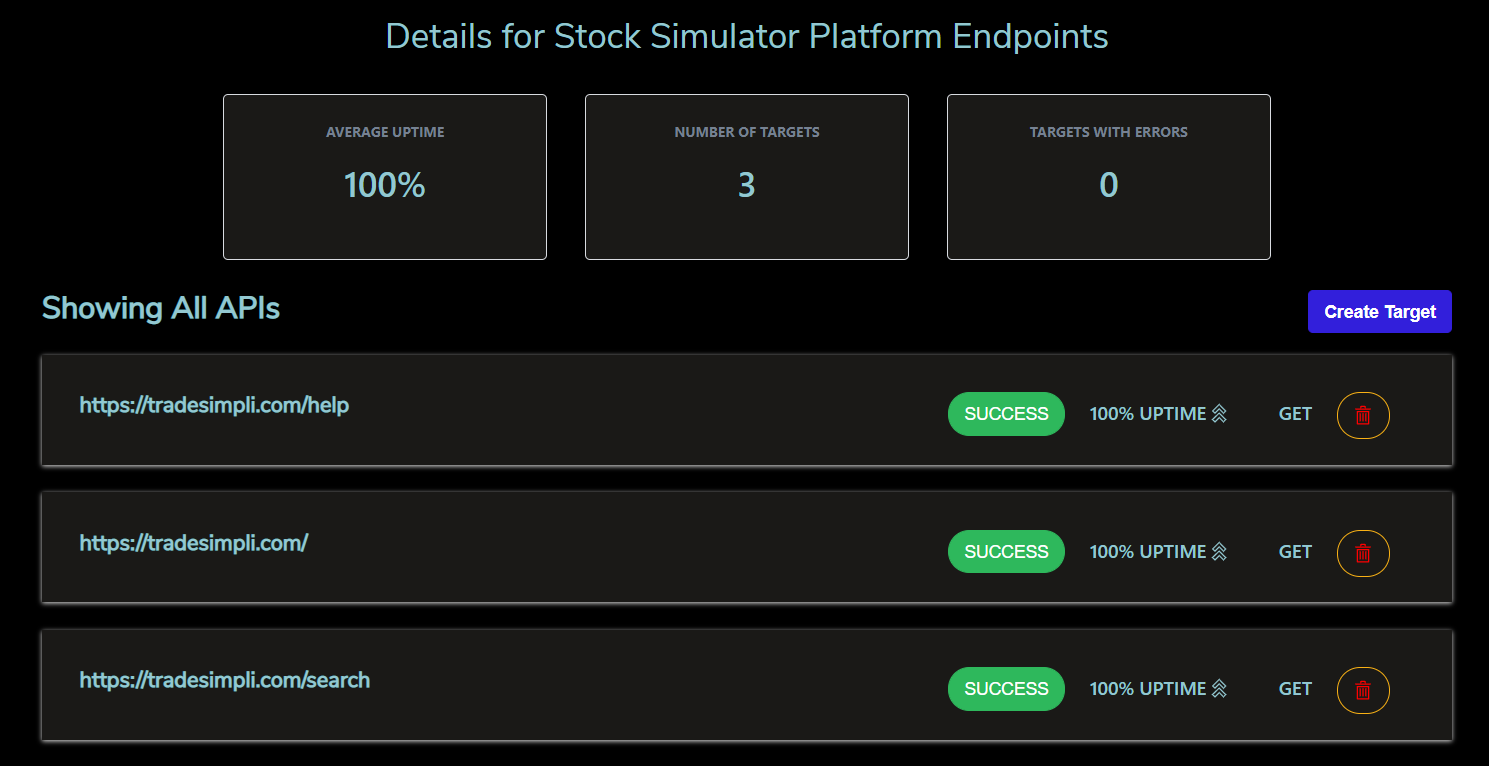Click SUCCESS badge for the /help endpoint

(x=1006, y=414)
